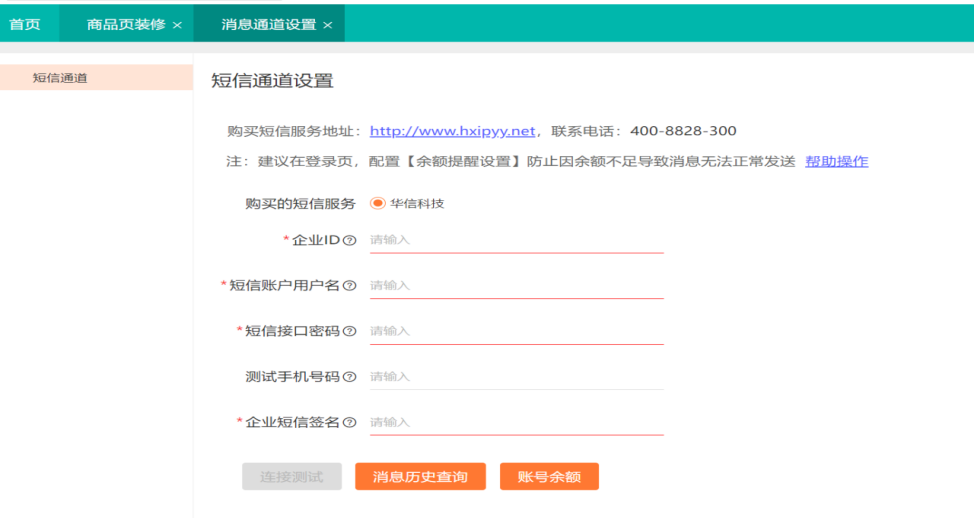This screenshot has height=519, width=975.
Task: Select the 消息通道设置 tab
Action: pyautogui.click(x=268, y=24)
